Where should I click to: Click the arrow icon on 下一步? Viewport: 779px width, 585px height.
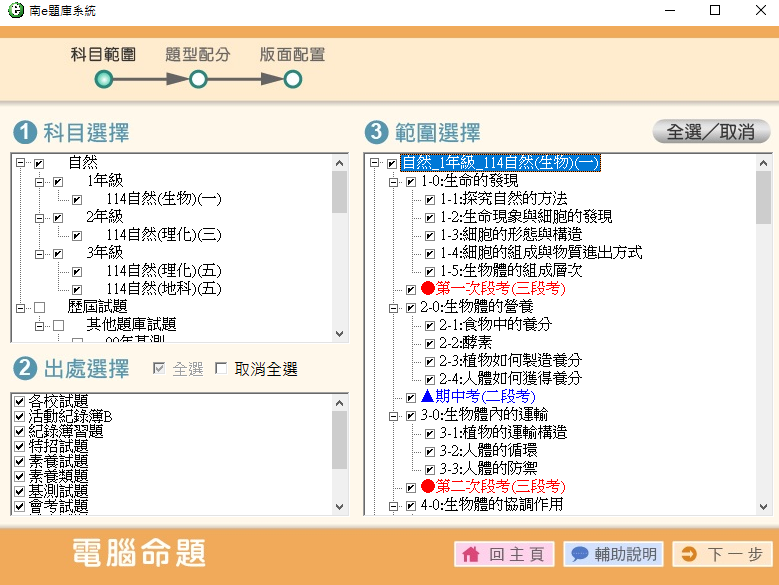tap(688, 554)
